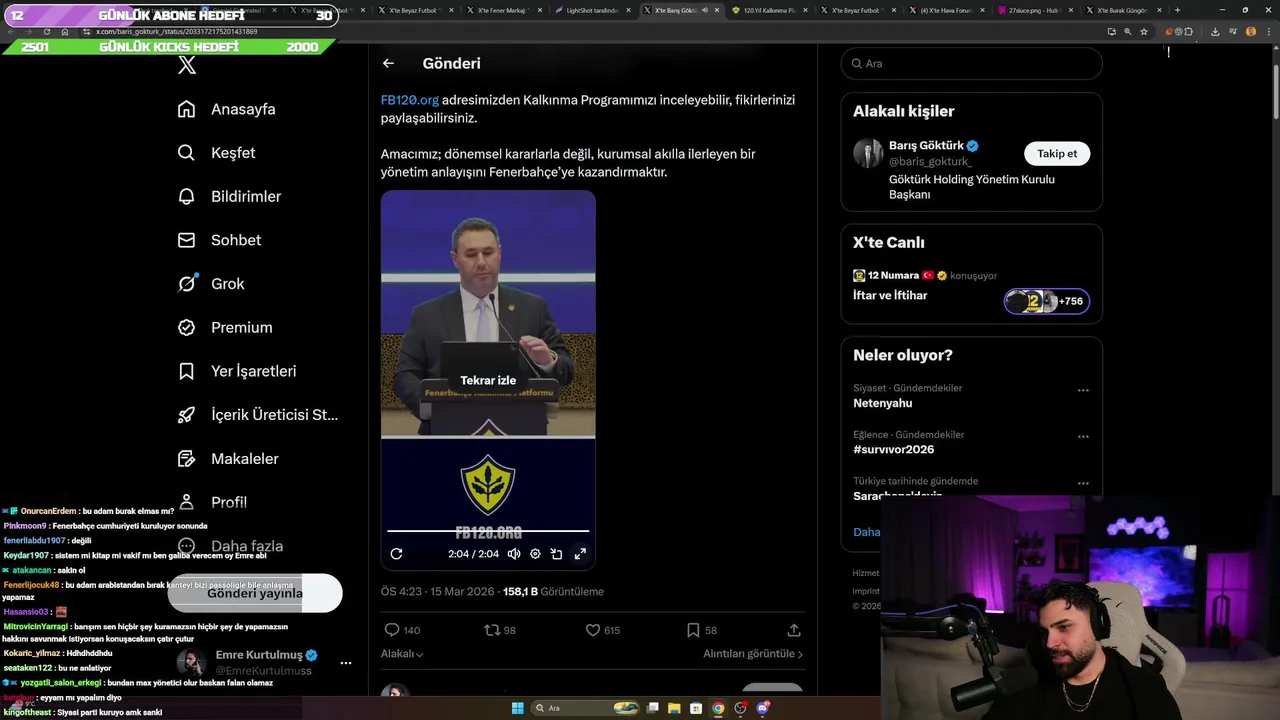Switch to LightShot browser tab
This screenshot has width=1280, height=720.
click(591, 10)
